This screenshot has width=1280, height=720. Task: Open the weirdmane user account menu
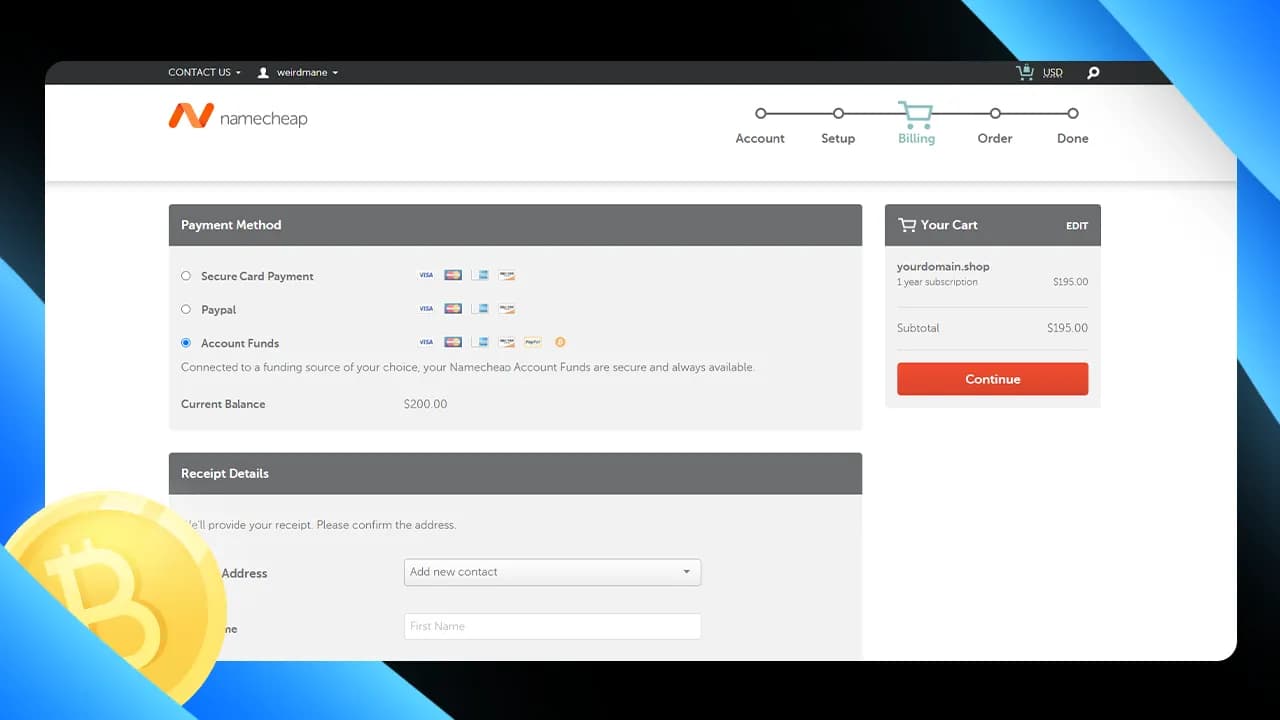pos(298,73)
